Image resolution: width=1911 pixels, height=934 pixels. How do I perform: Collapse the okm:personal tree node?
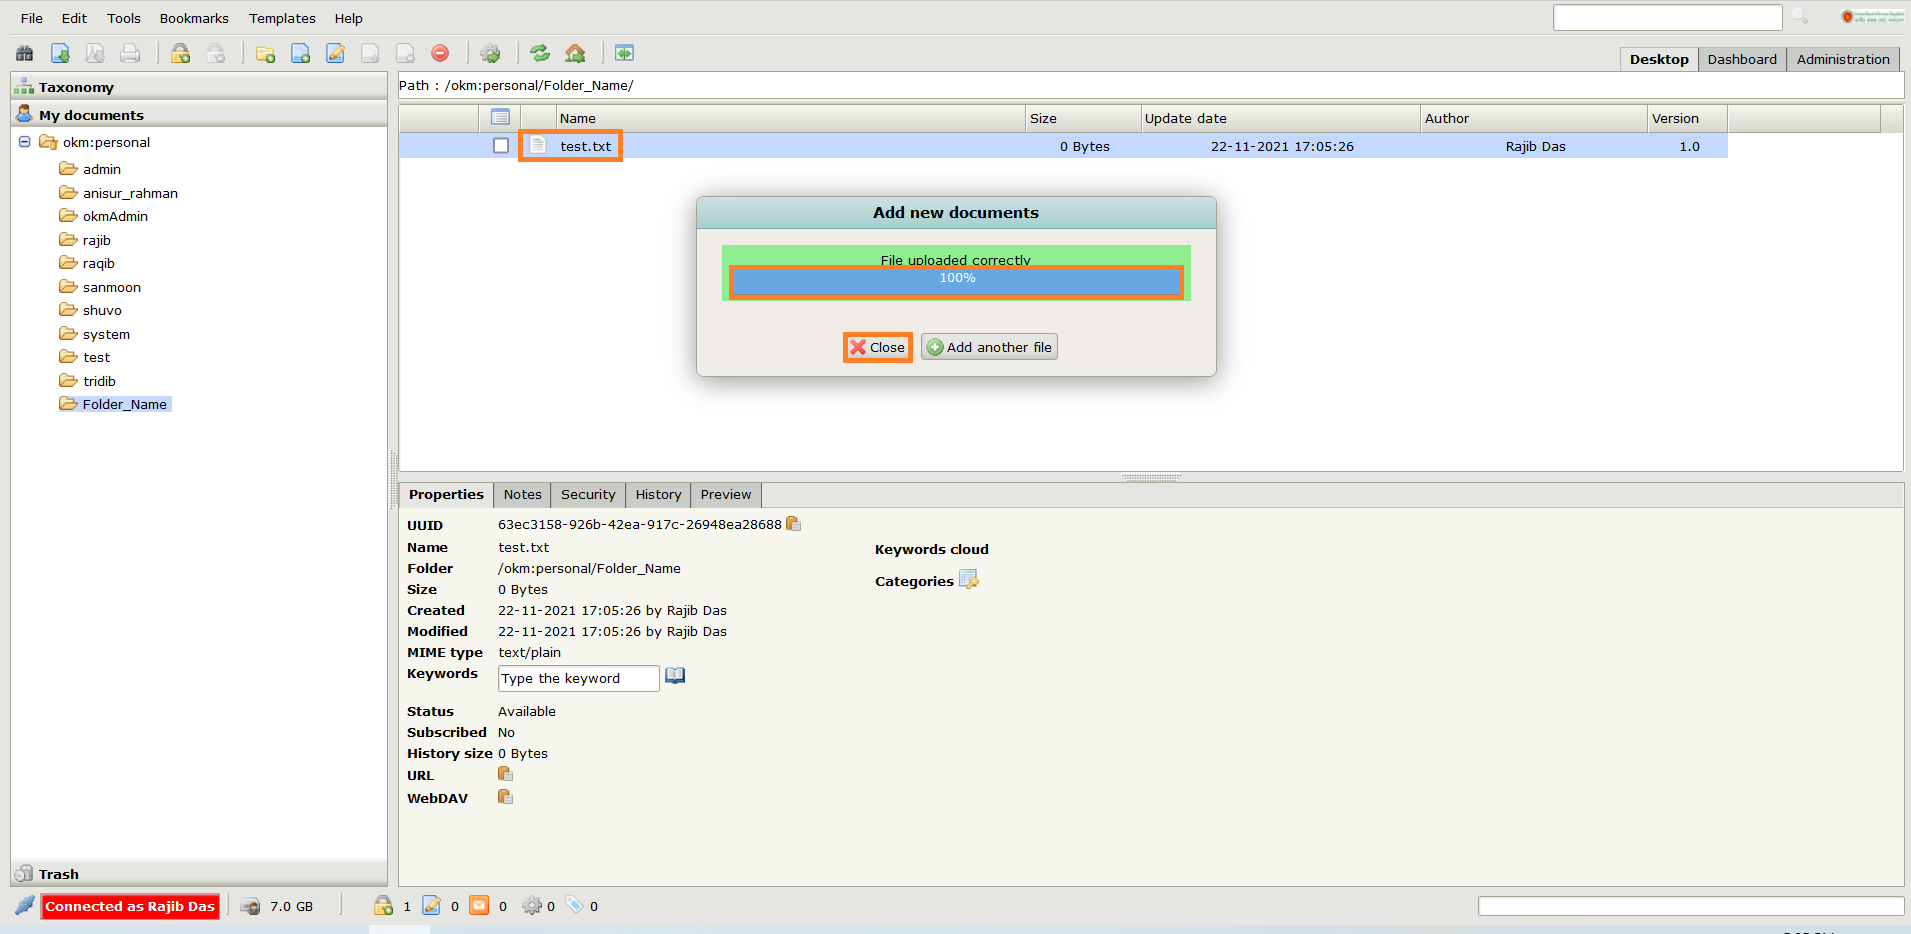pyautogui.click(x=25, y=142)
